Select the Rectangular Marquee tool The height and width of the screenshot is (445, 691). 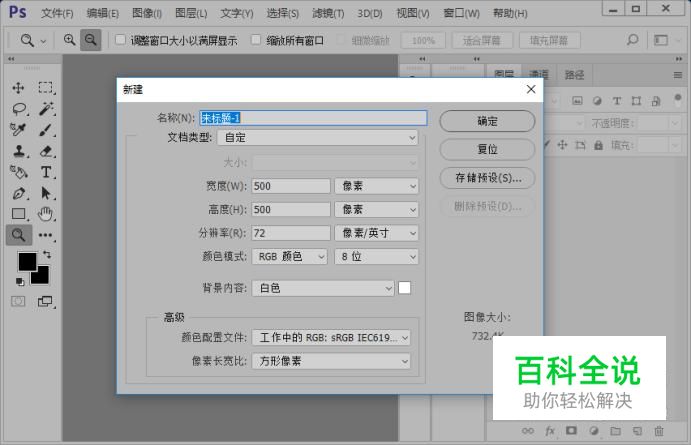[x=45, y=88]
